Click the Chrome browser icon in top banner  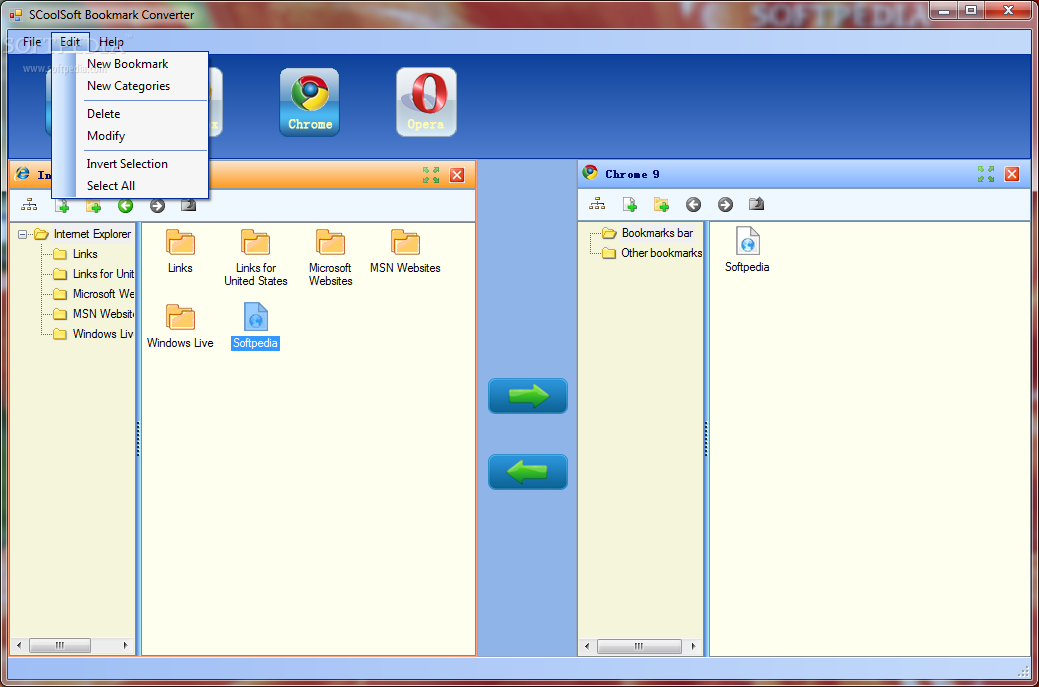tap(309, 102)
